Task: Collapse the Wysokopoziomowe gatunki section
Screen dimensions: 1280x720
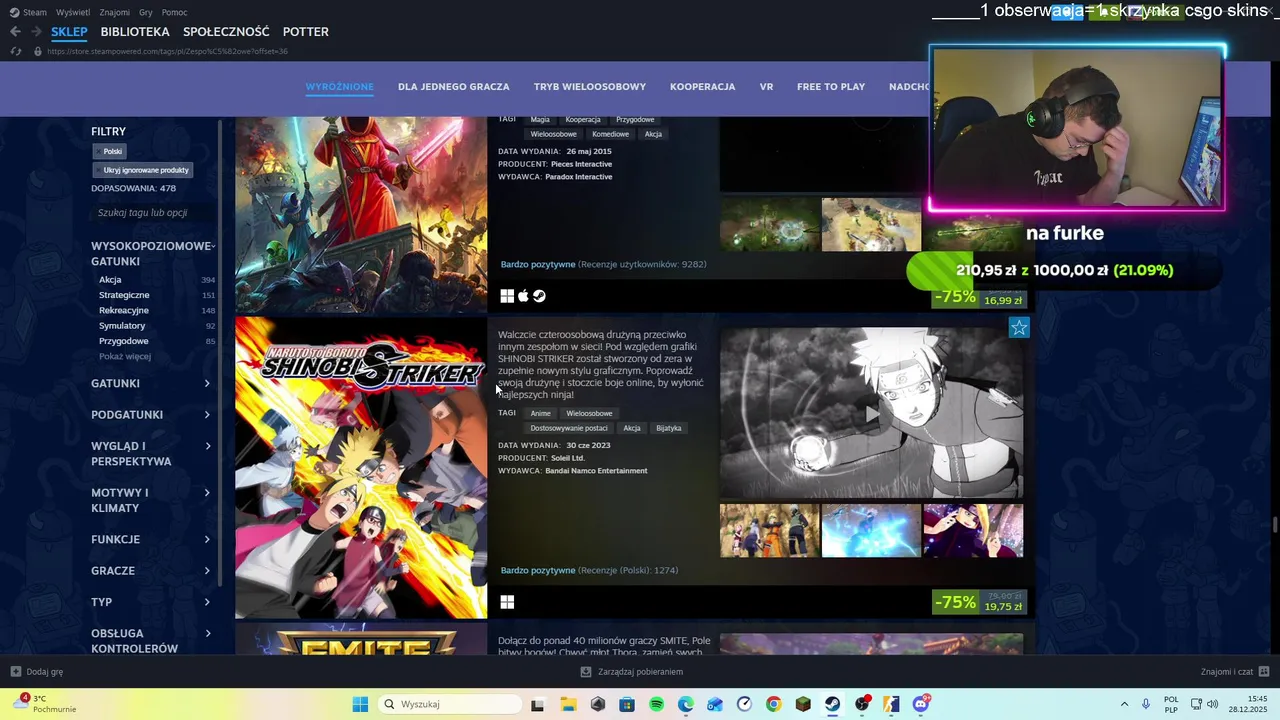Action: point(153,253)
